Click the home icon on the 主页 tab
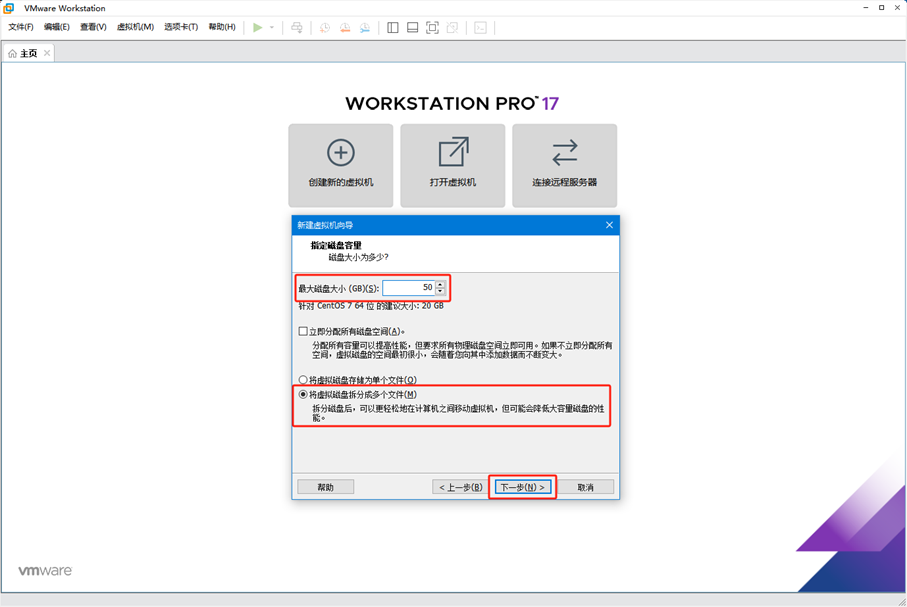Viewport: 907px width, 607px height. (12, 53)
